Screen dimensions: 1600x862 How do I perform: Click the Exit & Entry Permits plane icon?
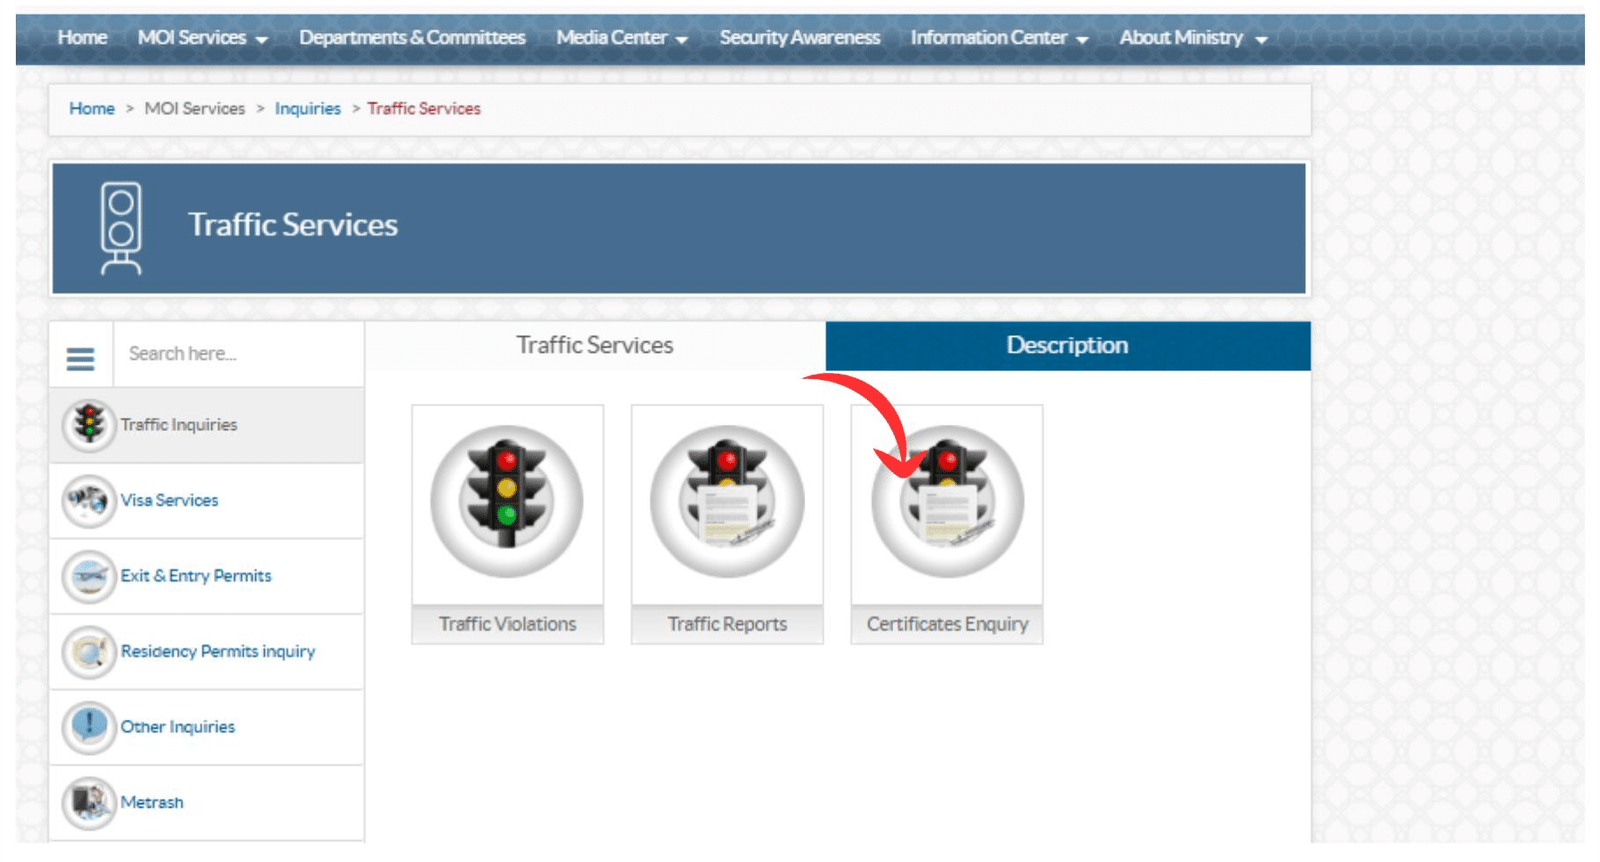(89, 576)
